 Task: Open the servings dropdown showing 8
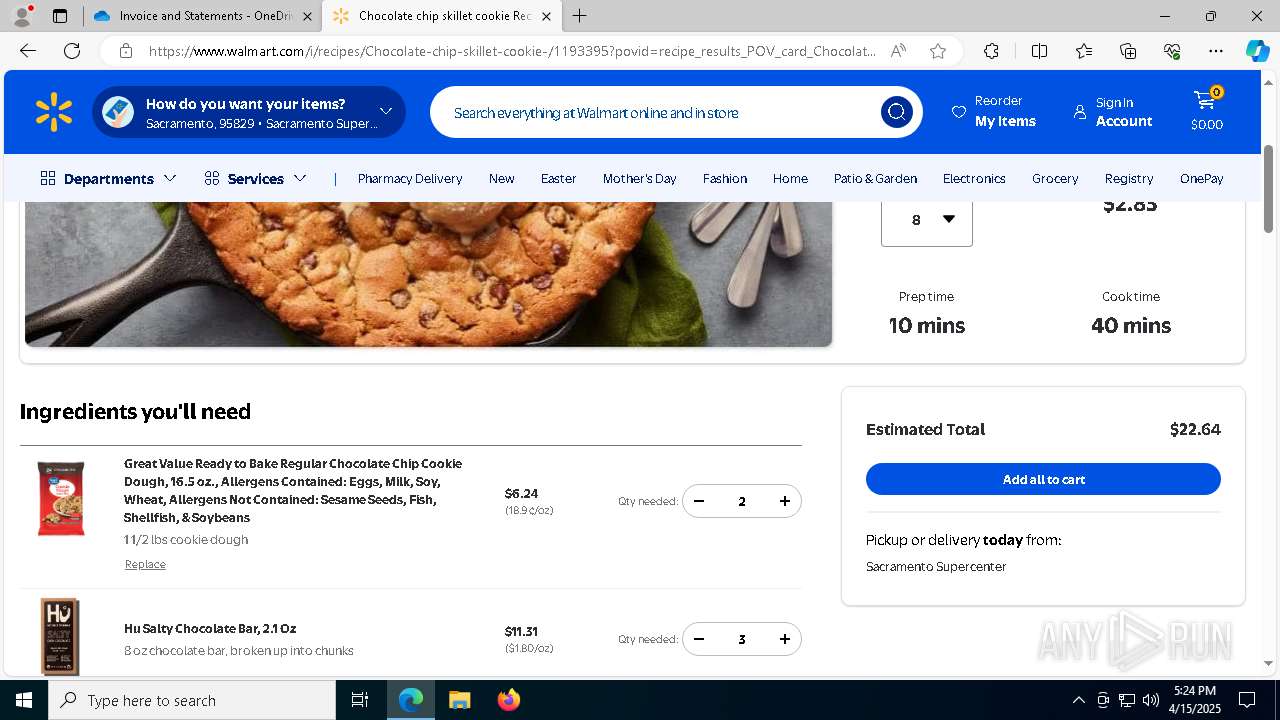point(927,220)
